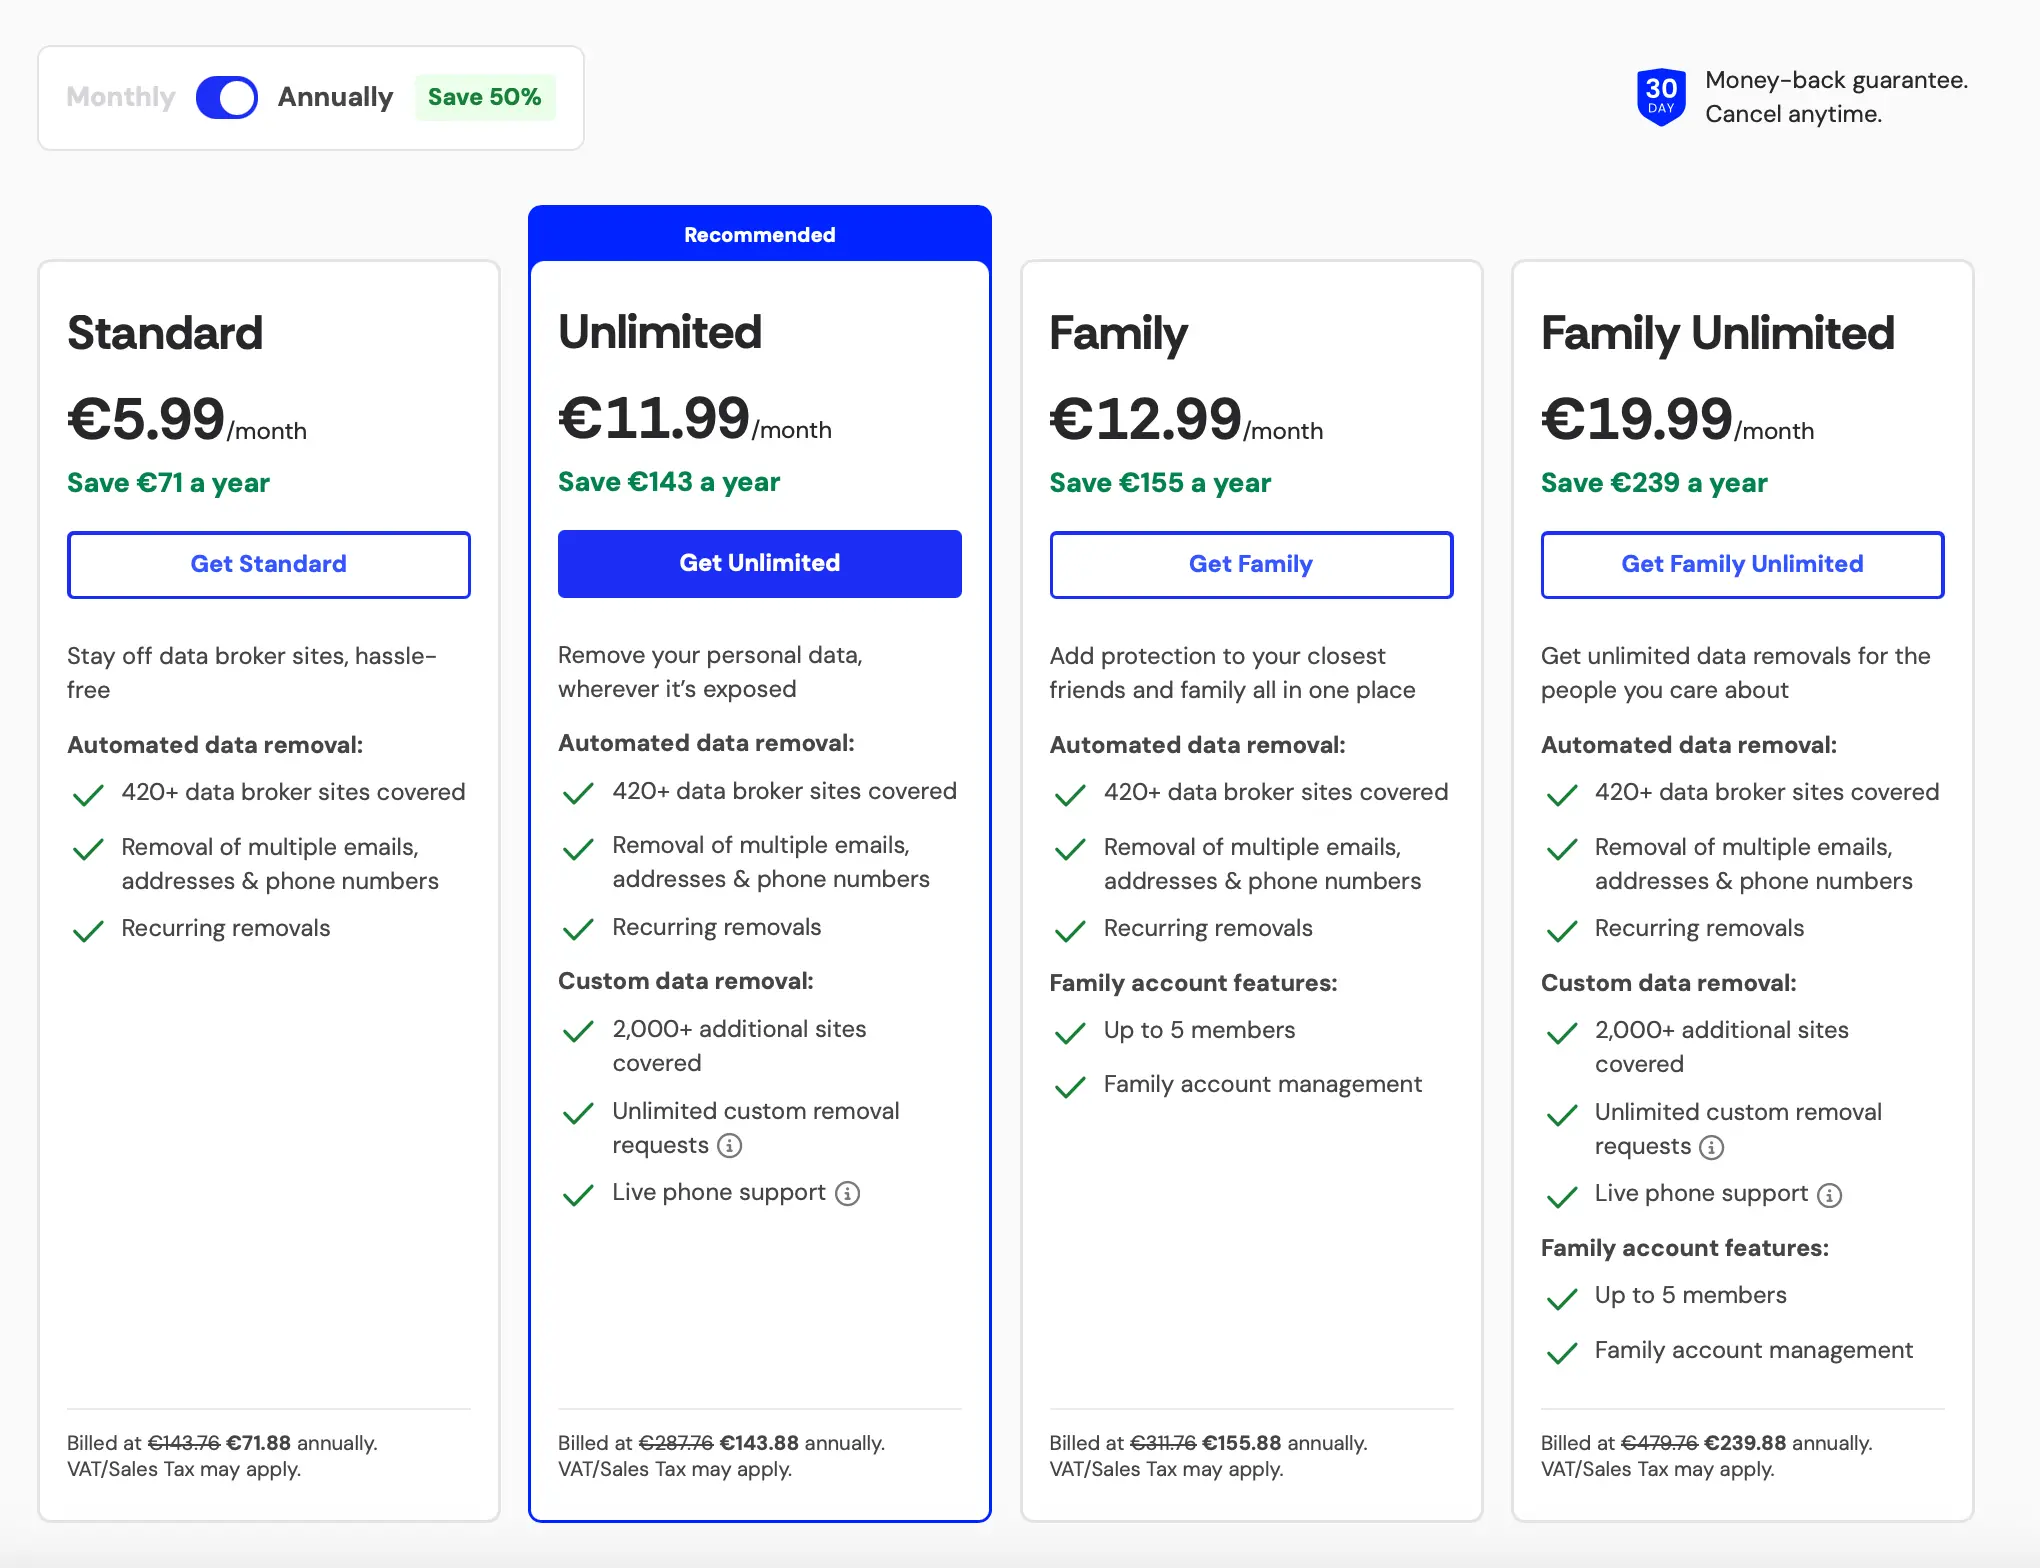This screenshot has width=2040, height=1568.
Task: Click the Recommended banner on Unlimited plan
Action: point(759,234)
